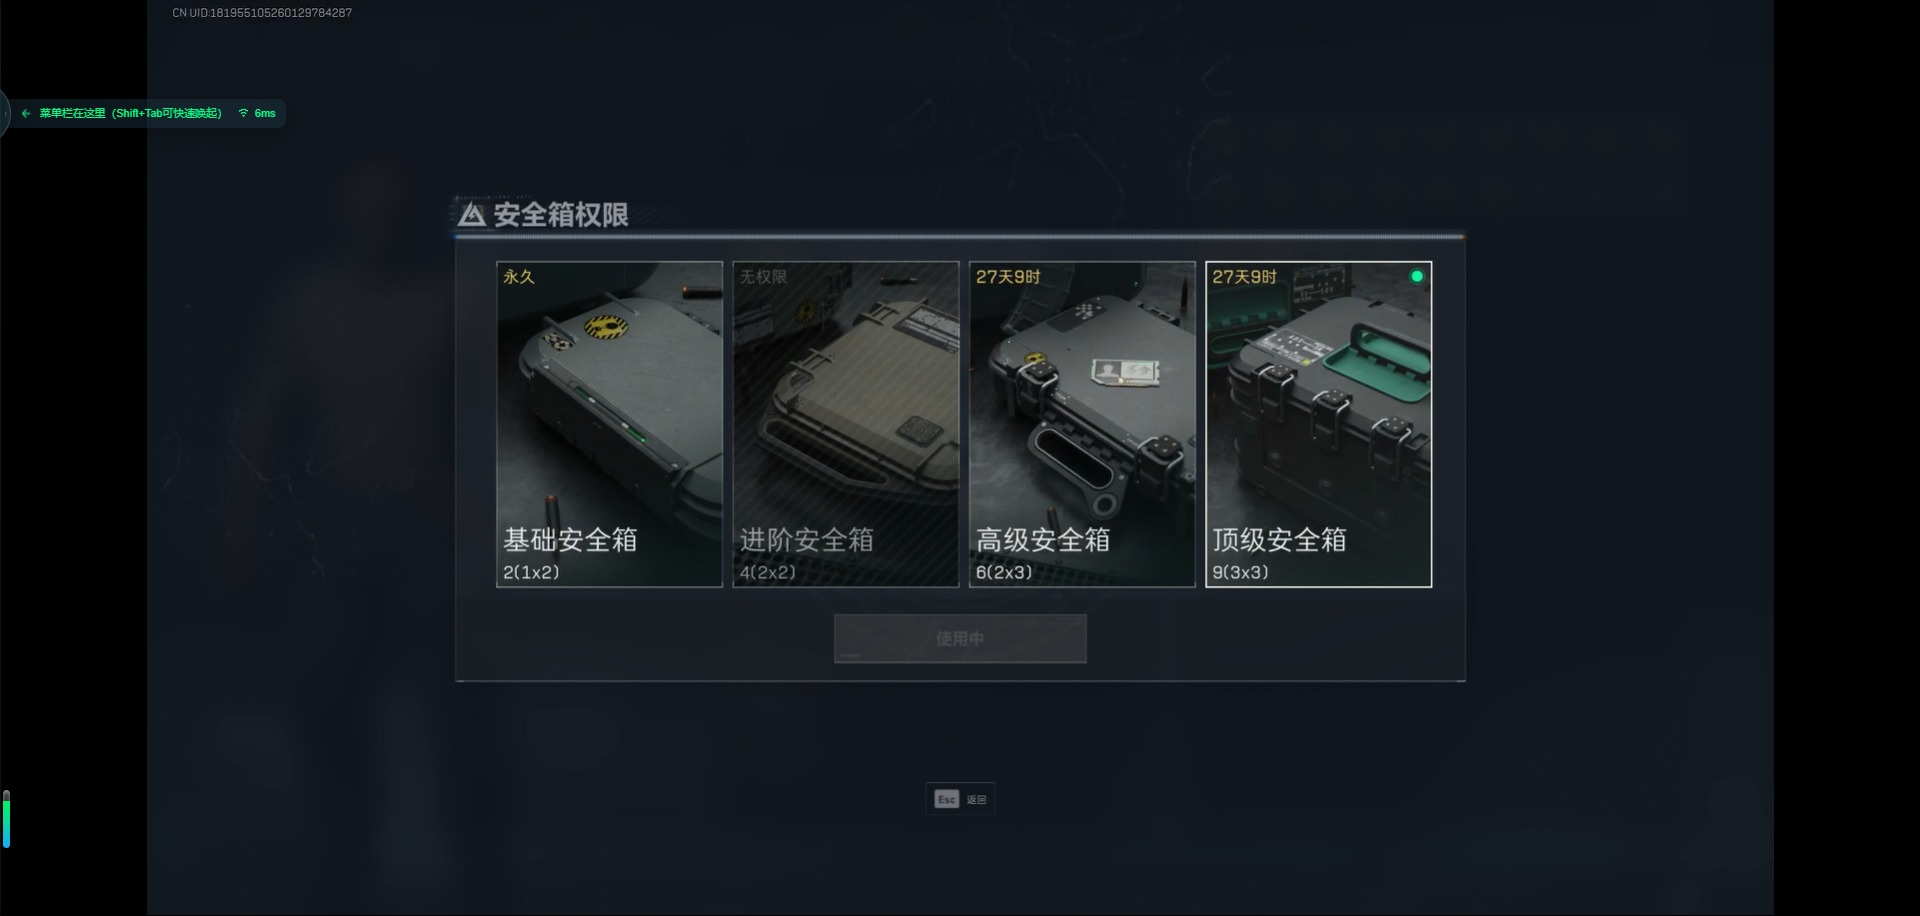Choose the 顶级安全箱 card
Image resolution: width=1920 pixels, height=916 pixels.
(1318, 424)
